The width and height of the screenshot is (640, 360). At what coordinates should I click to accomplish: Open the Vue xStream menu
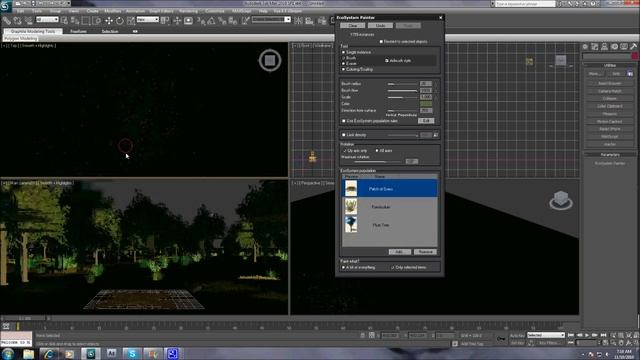tap(288, 11)
